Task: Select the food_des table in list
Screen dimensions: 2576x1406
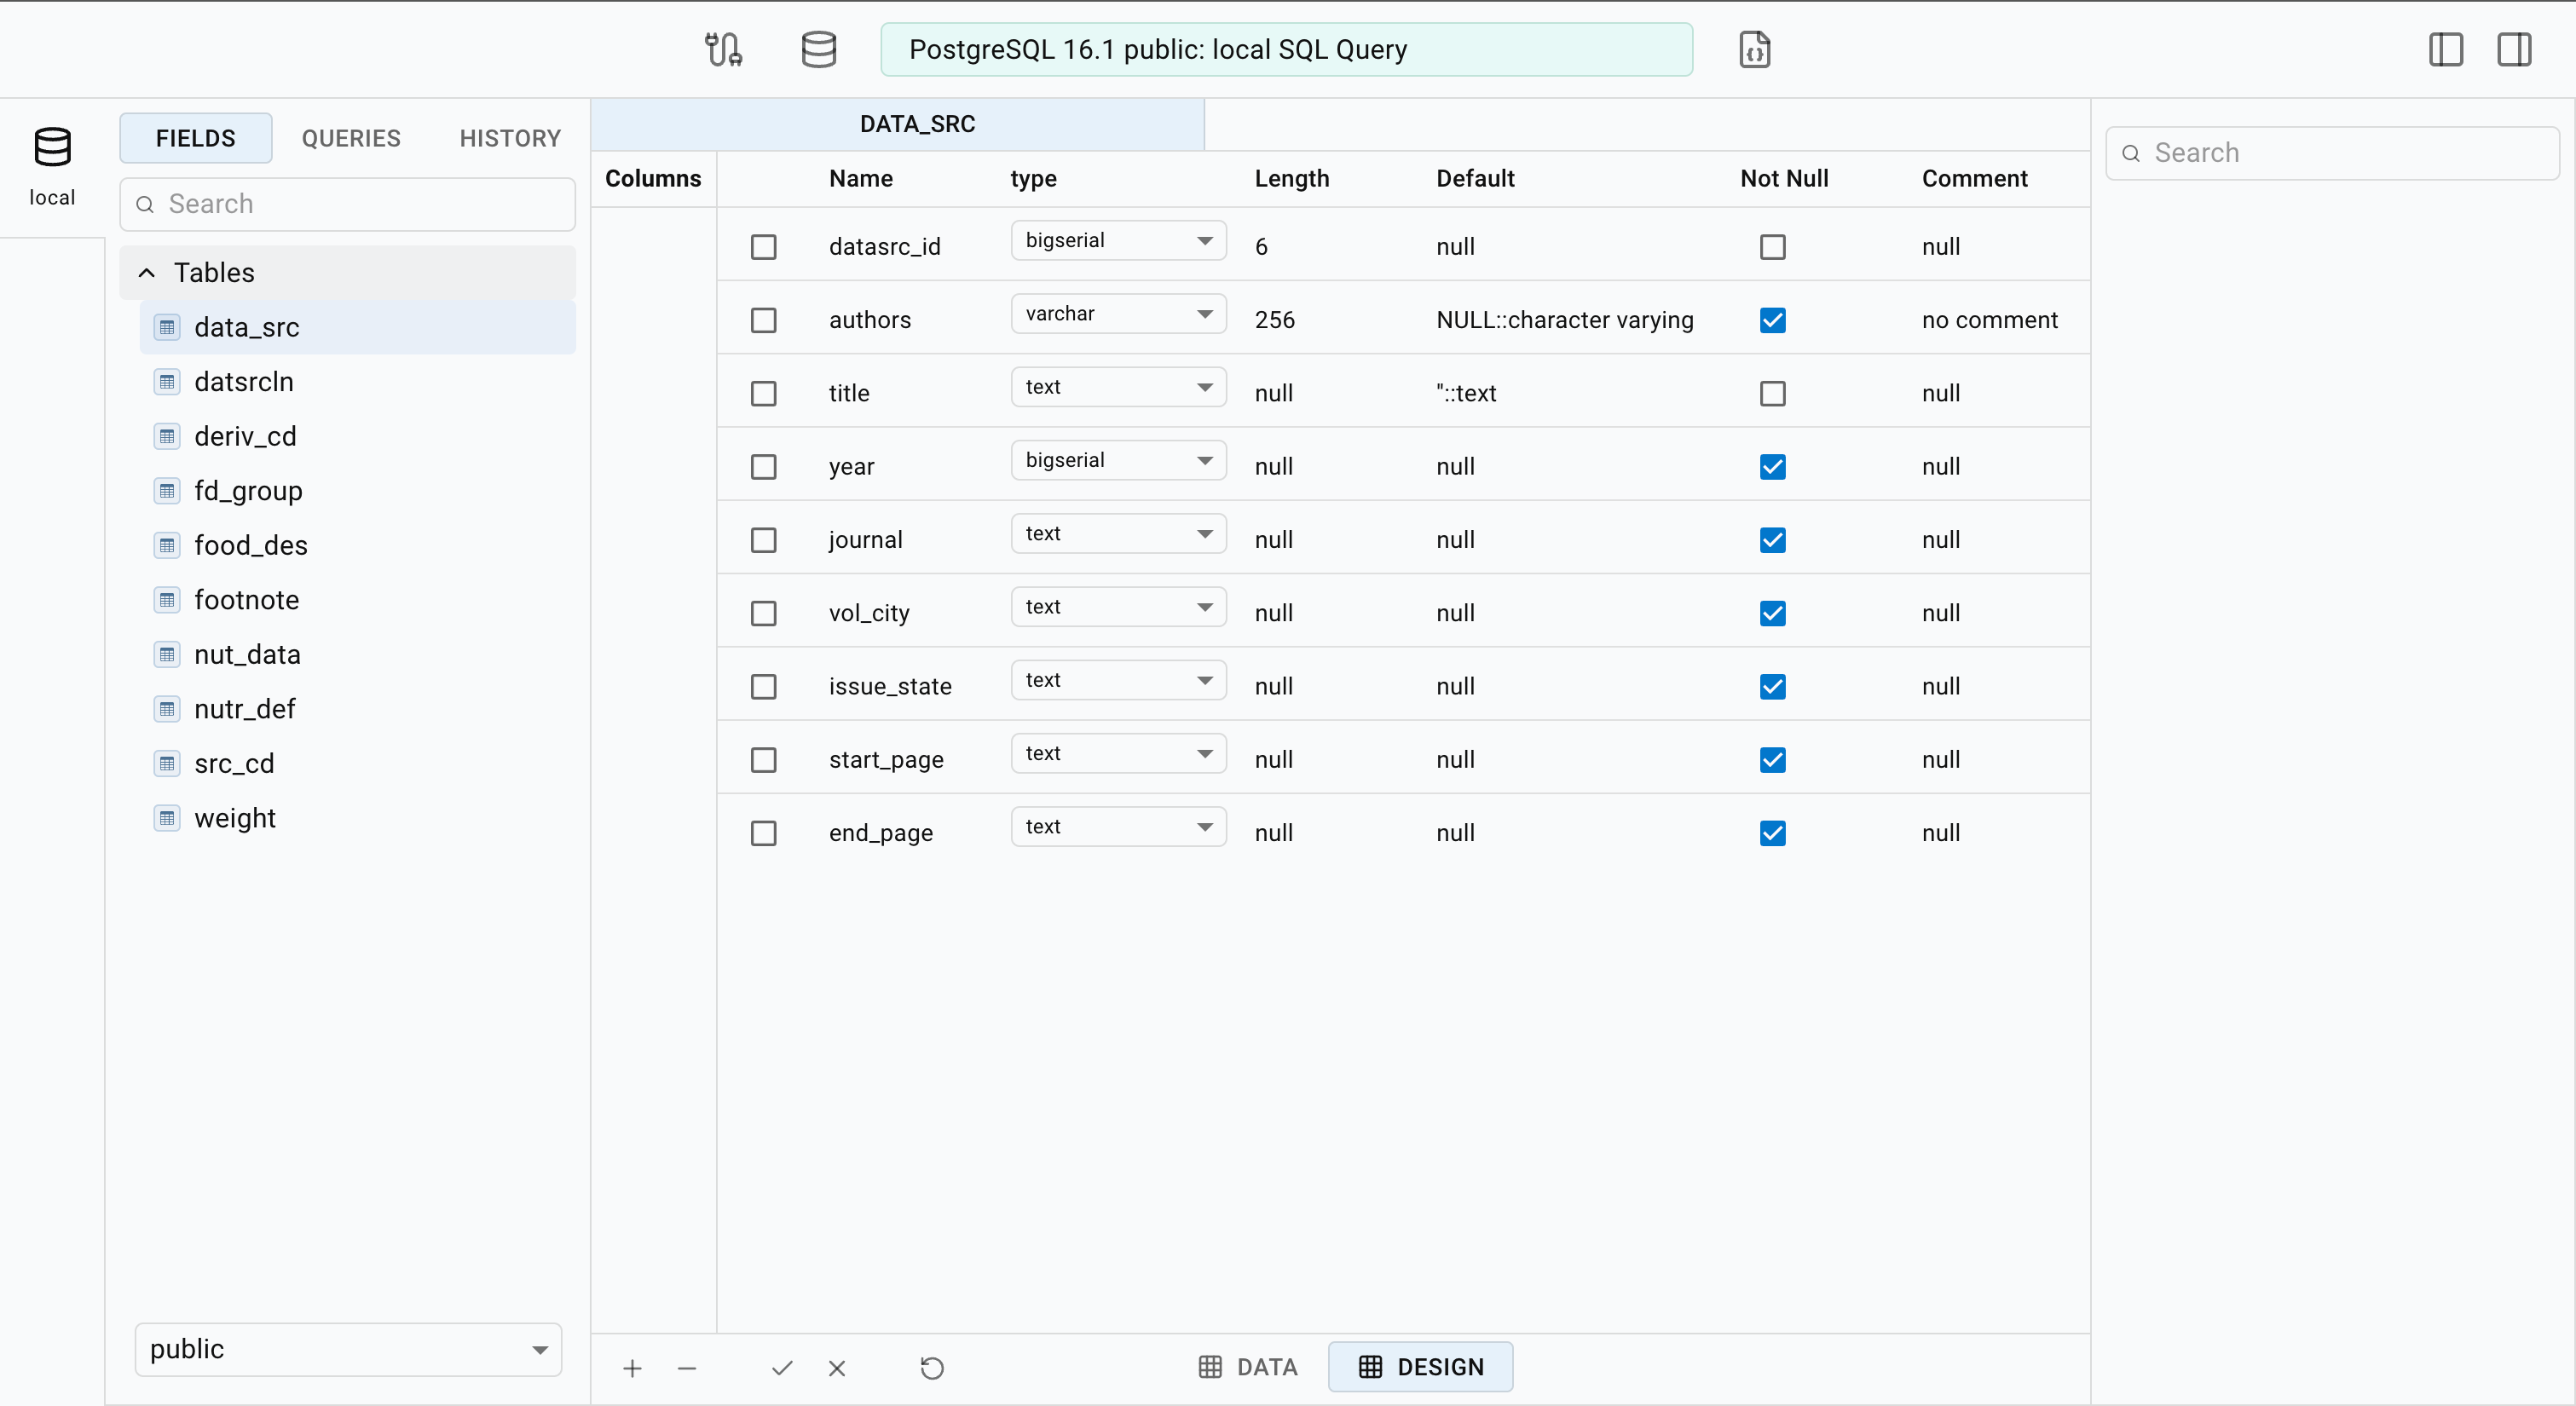Action: pos(251,545)
